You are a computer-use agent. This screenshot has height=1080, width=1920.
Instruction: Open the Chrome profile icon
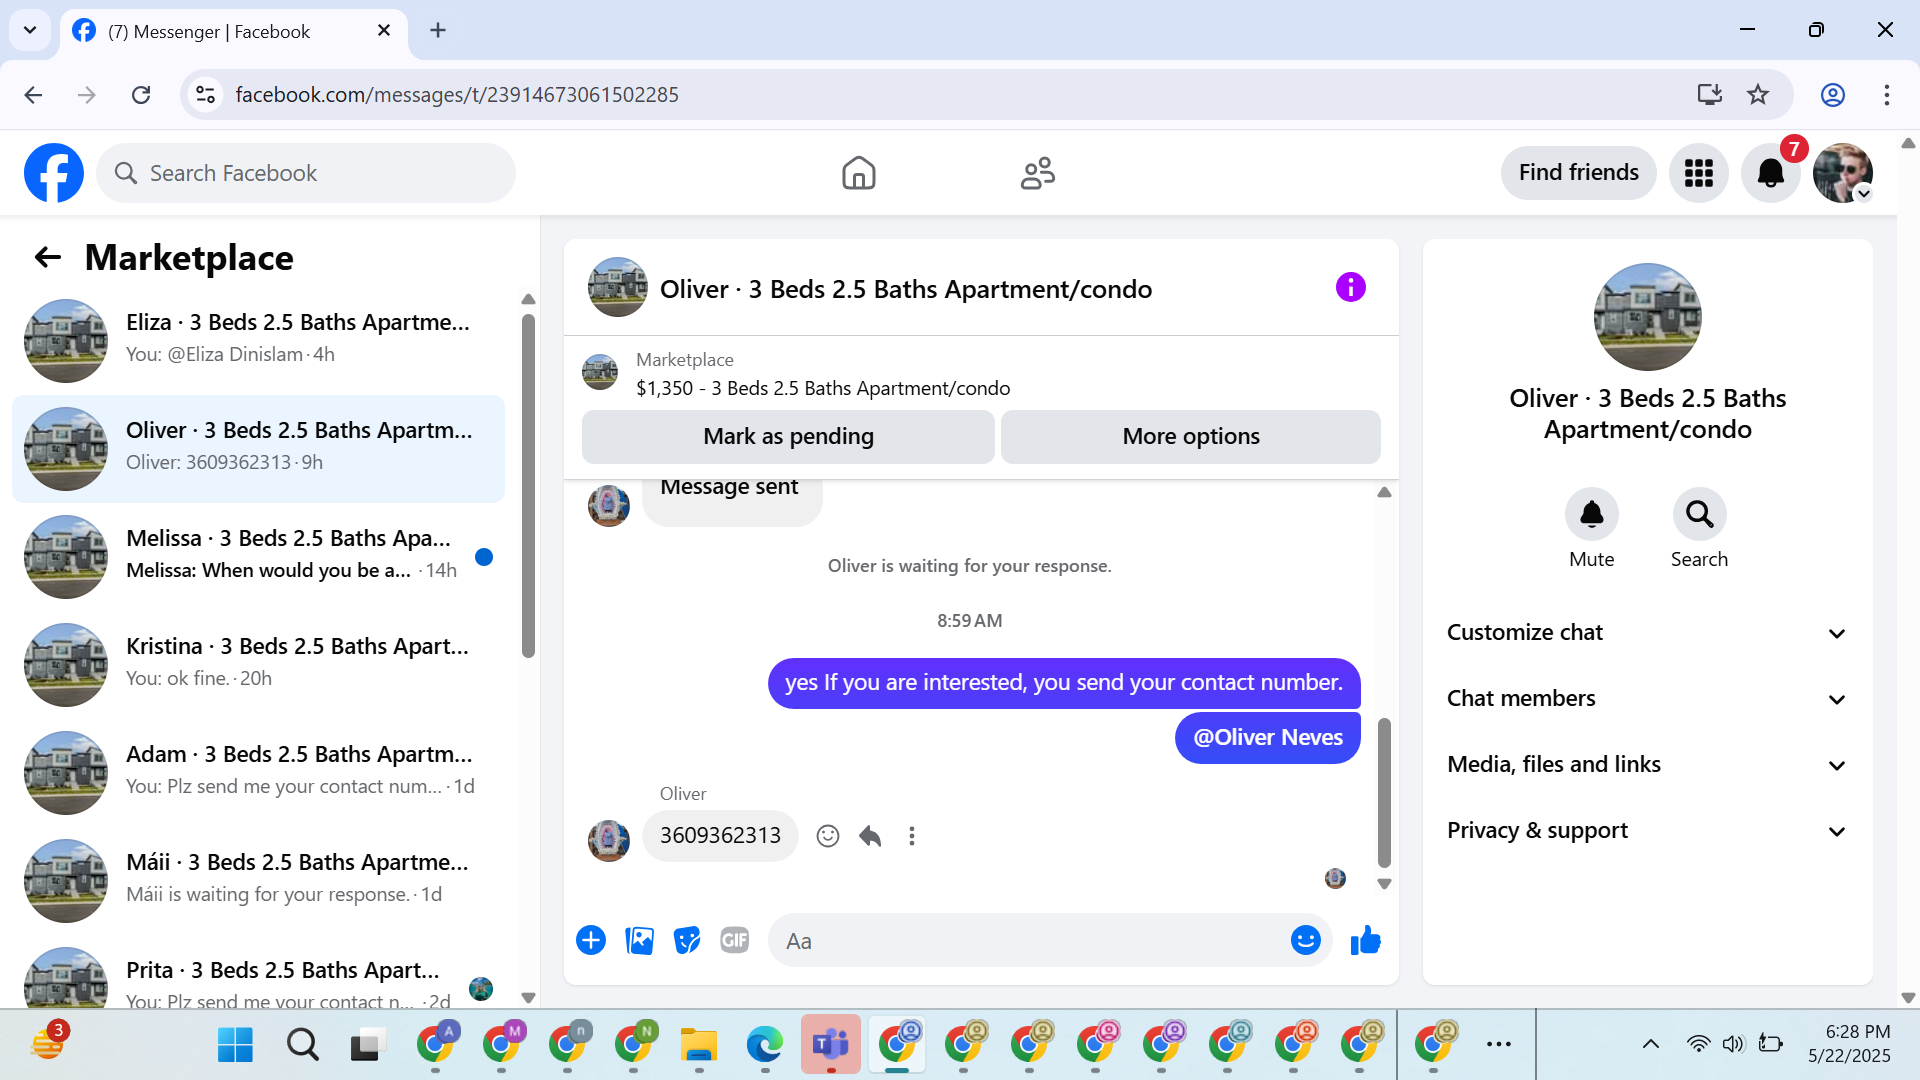coord(1833,95)
